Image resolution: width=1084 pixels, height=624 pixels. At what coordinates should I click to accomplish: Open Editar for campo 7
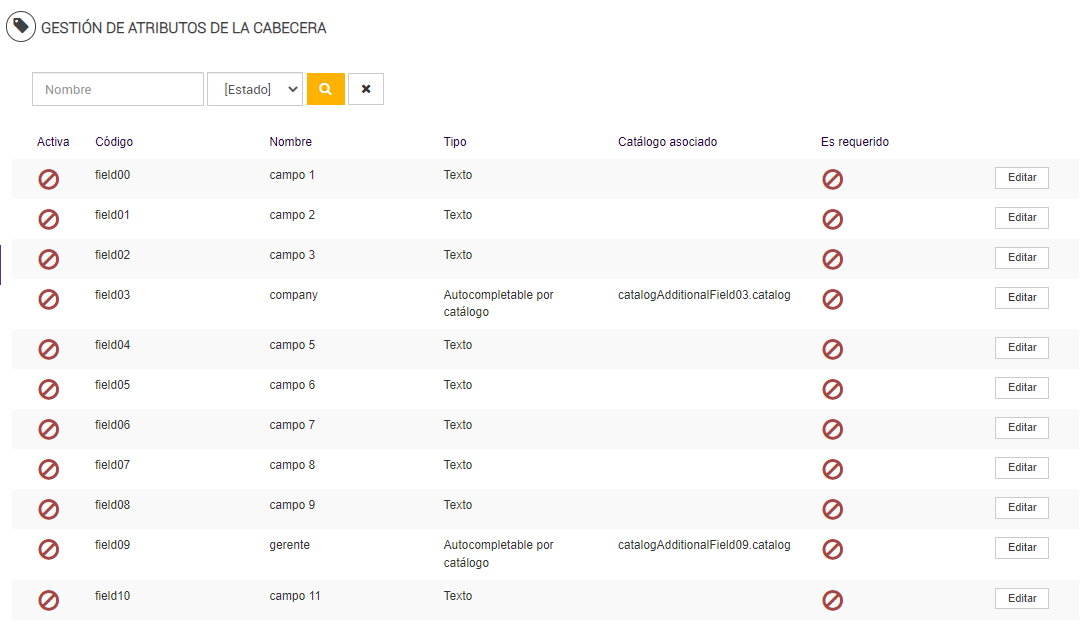pos(1021,428)
